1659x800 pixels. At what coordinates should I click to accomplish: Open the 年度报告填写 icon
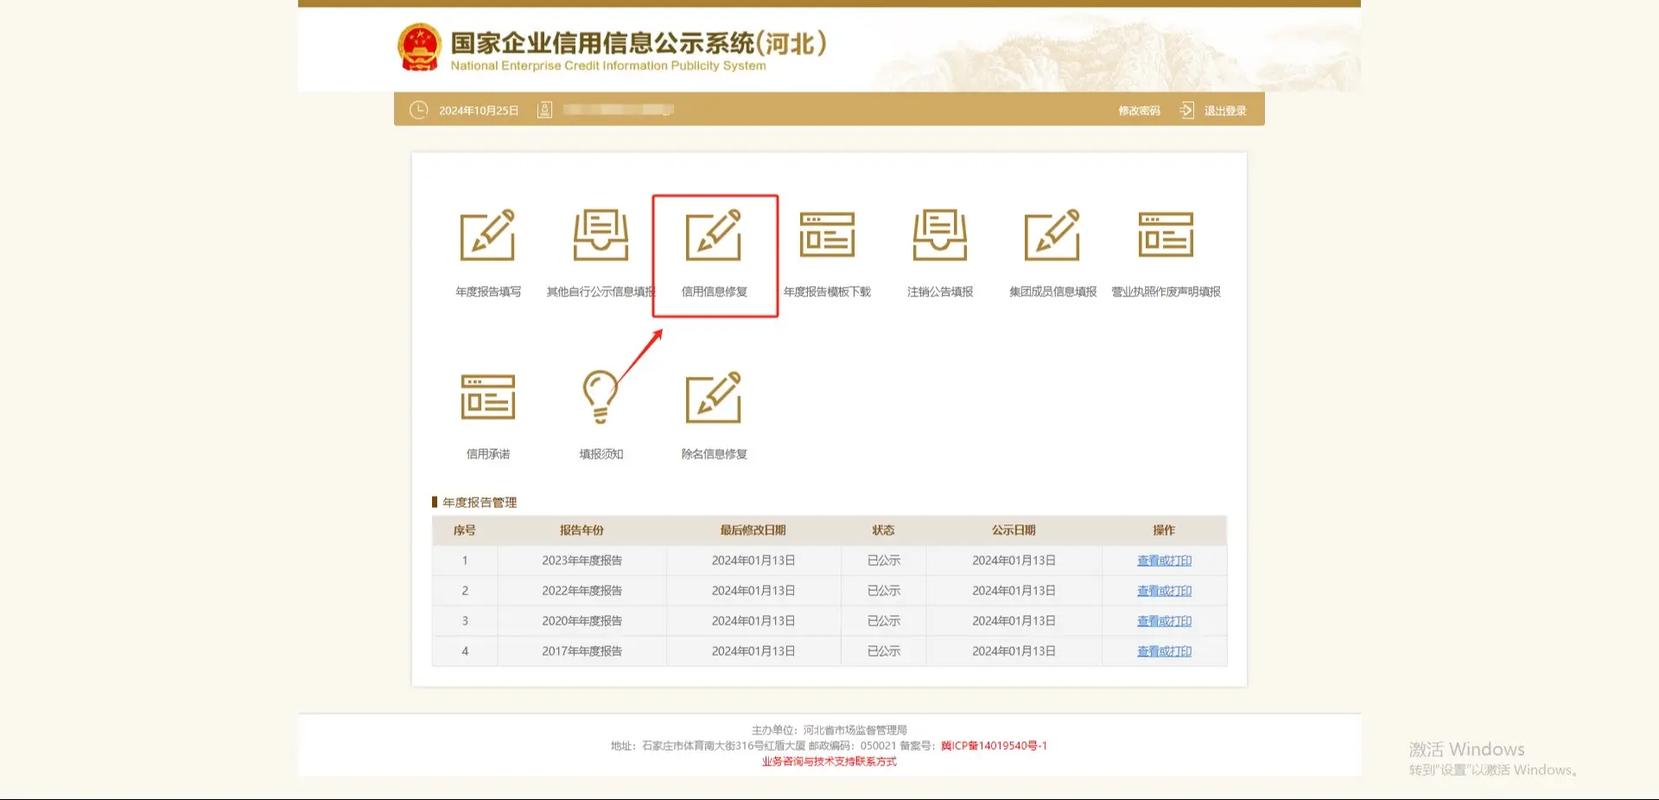click(488, 235)
